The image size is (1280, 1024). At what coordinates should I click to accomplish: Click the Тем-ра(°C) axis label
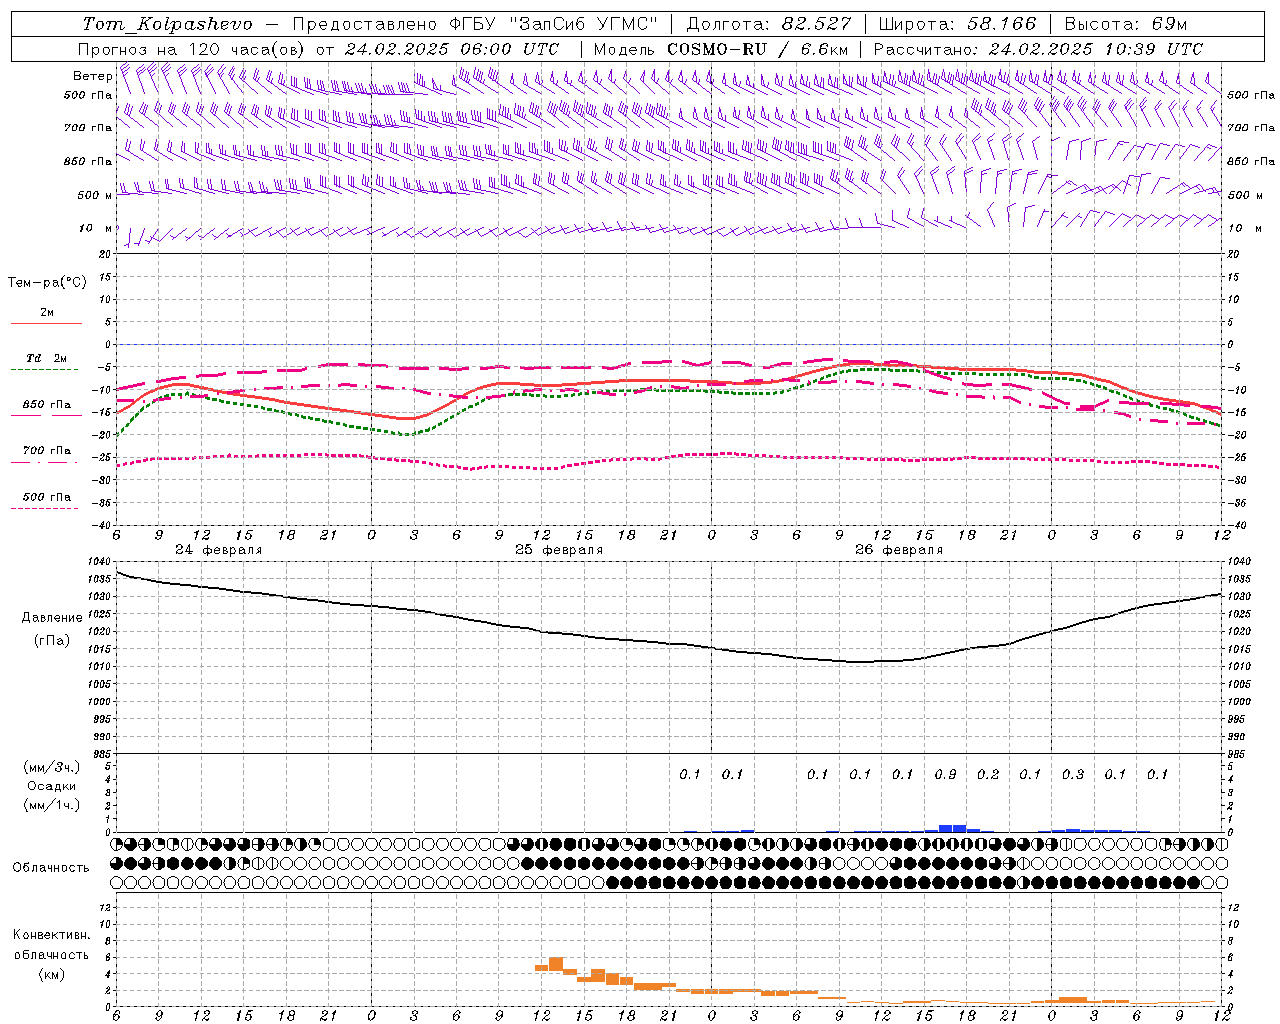(x=47, y=283)
